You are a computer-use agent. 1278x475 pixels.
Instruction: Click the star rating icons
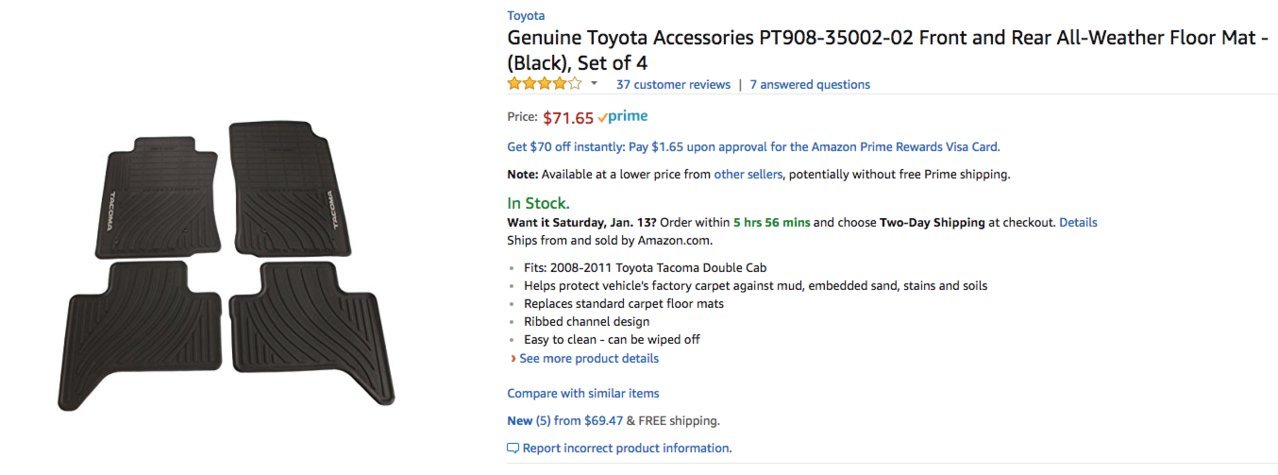(x=544, y=84)
